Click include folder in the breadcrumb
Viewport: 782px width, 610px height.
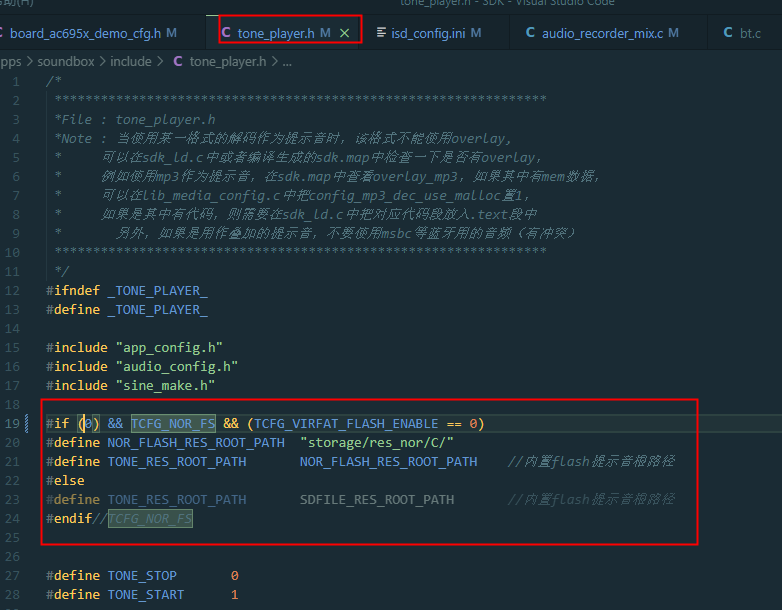pos(131,61)
